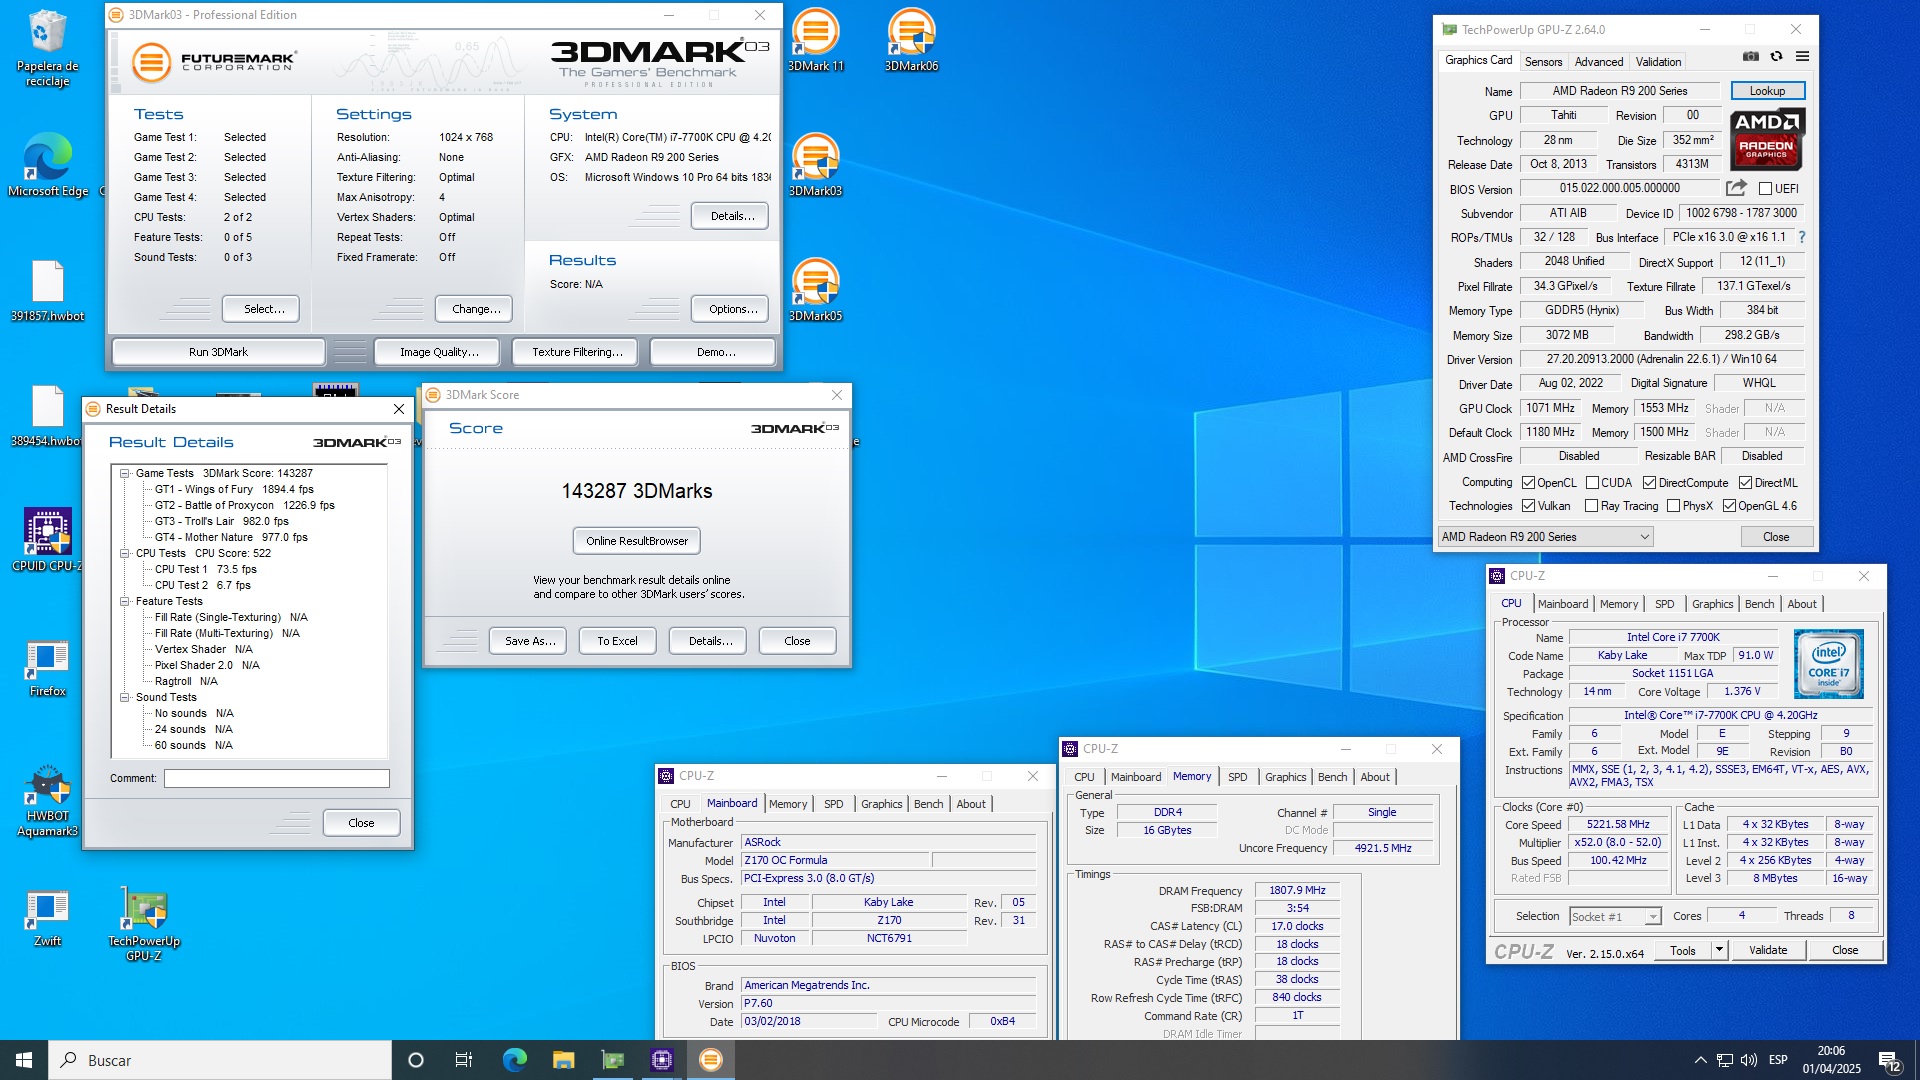1920x1080 pixels.
Task: Click Bus Interface question mark icon
Action: pos(1802,237)
